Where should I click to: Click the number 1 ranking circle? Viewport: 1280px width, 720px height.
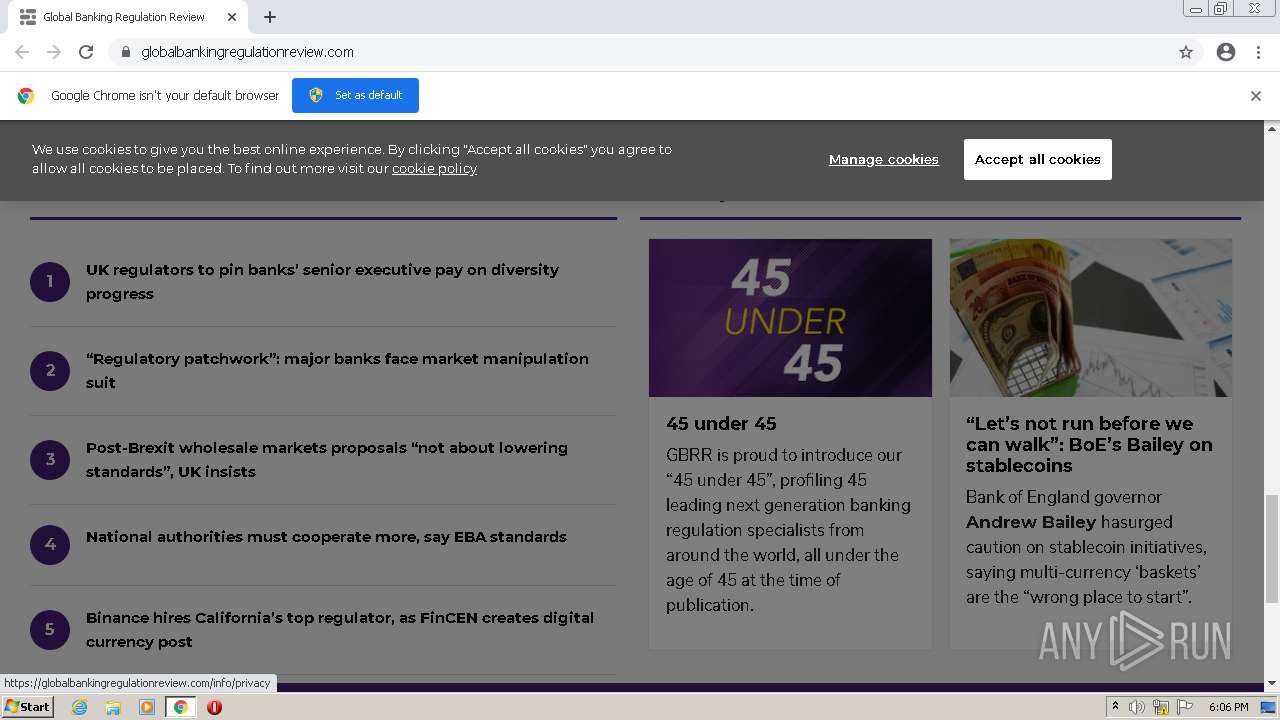(50, 282)
